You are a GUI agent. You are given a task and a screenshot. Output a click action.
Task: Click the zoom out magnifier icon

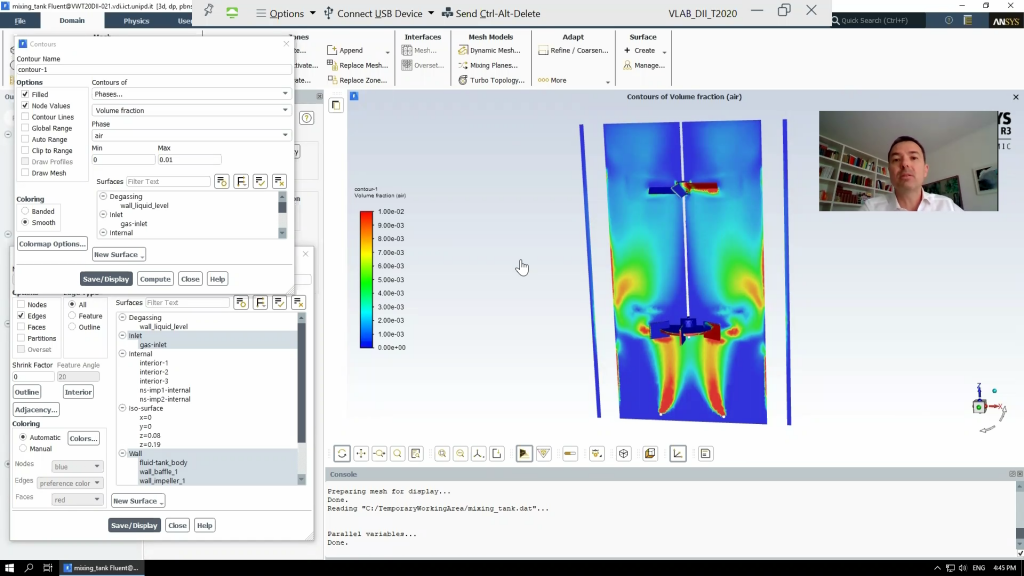(x=460, y=454)
